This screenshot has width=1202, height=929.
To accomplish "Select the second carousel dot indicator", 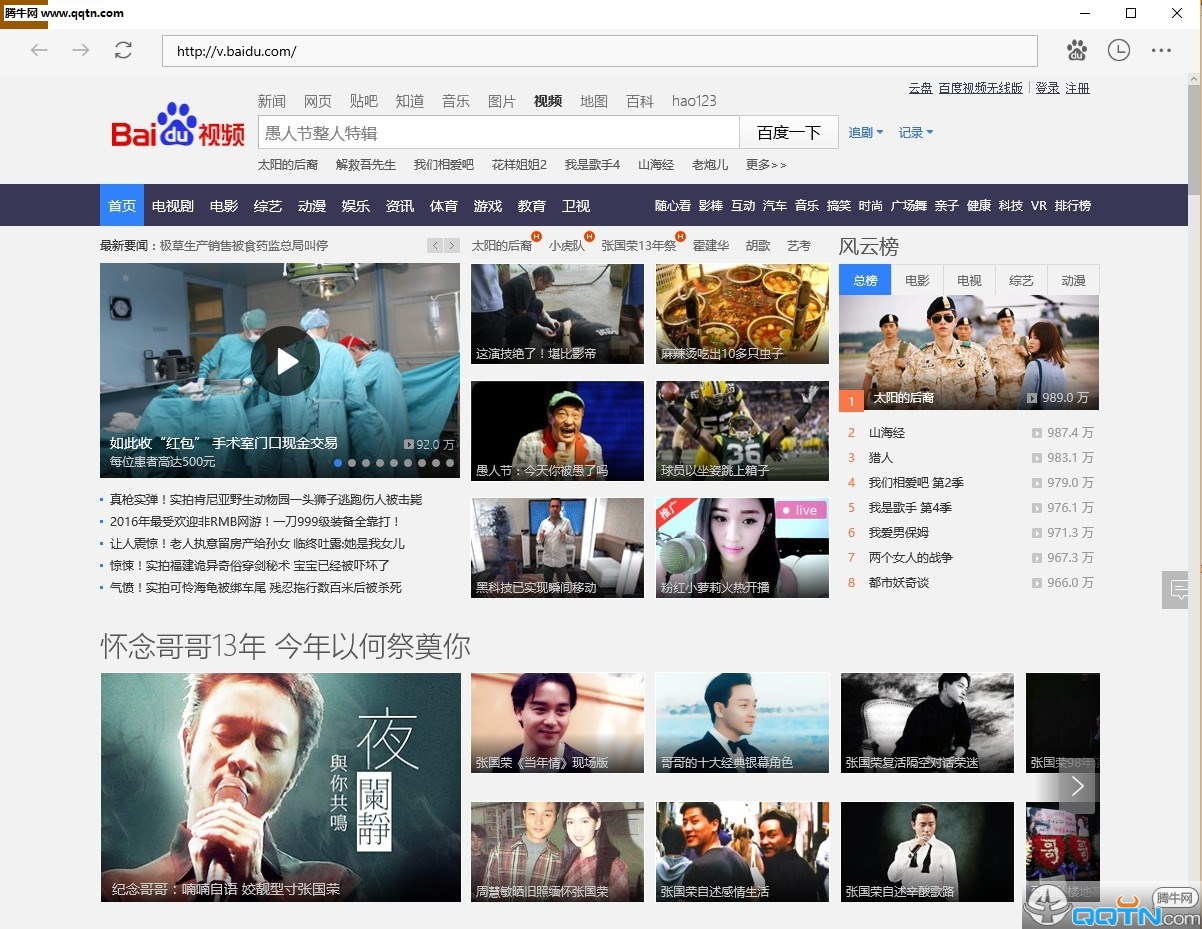I will (x=352, y=463).
